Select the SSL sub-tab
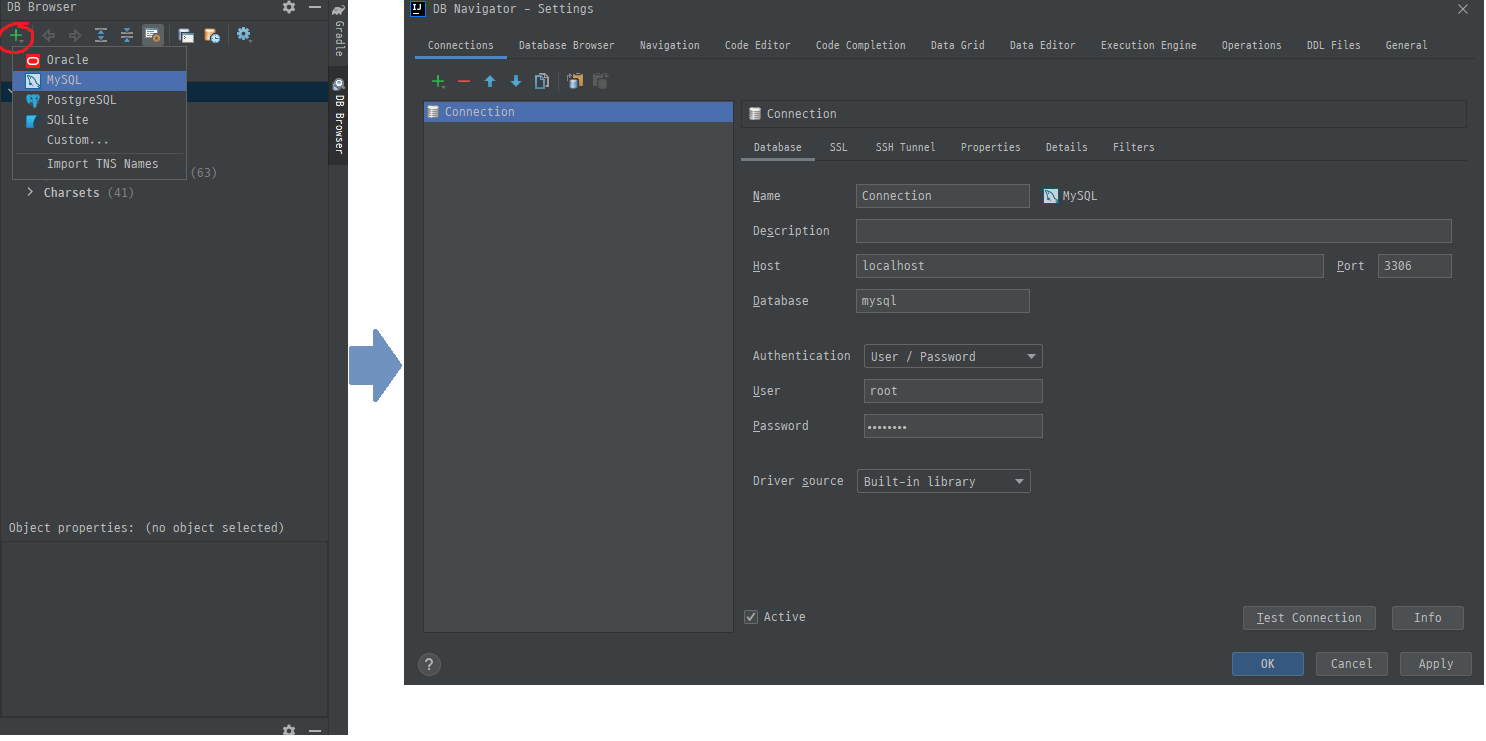 click(x=838, y=147)
